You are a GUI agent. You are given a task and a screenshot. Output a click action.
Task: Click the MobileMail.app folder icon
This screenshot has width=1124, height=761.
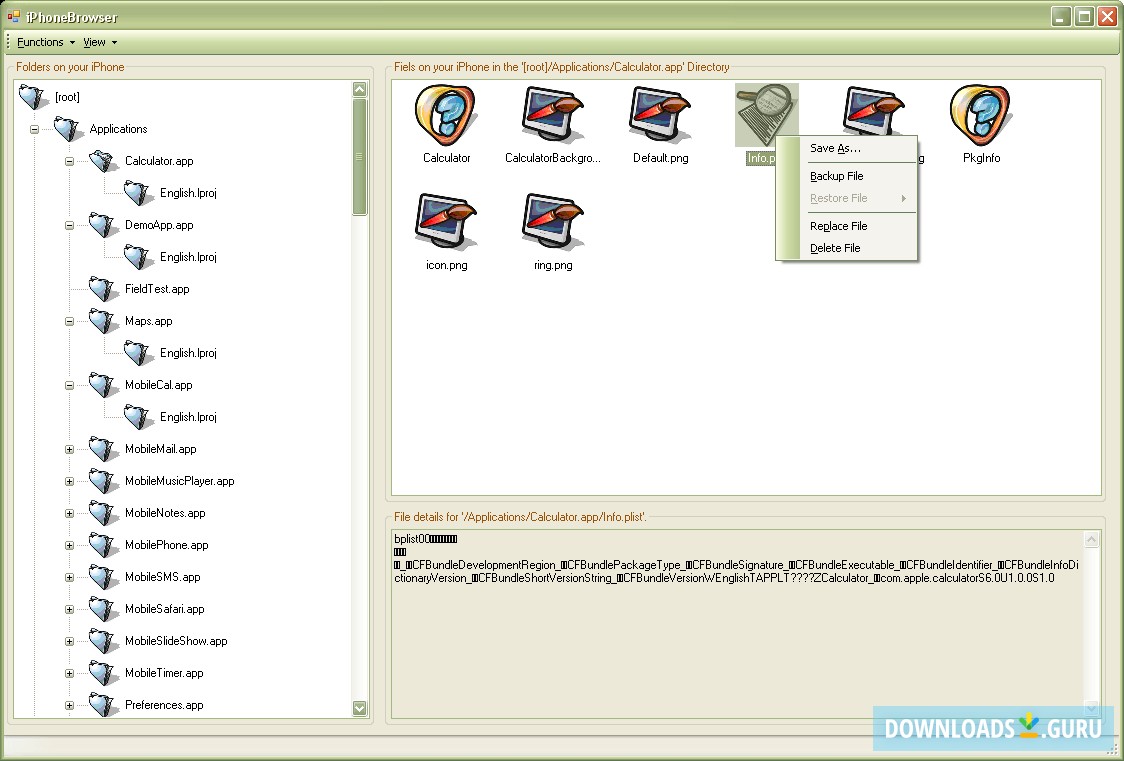(104, 449)
